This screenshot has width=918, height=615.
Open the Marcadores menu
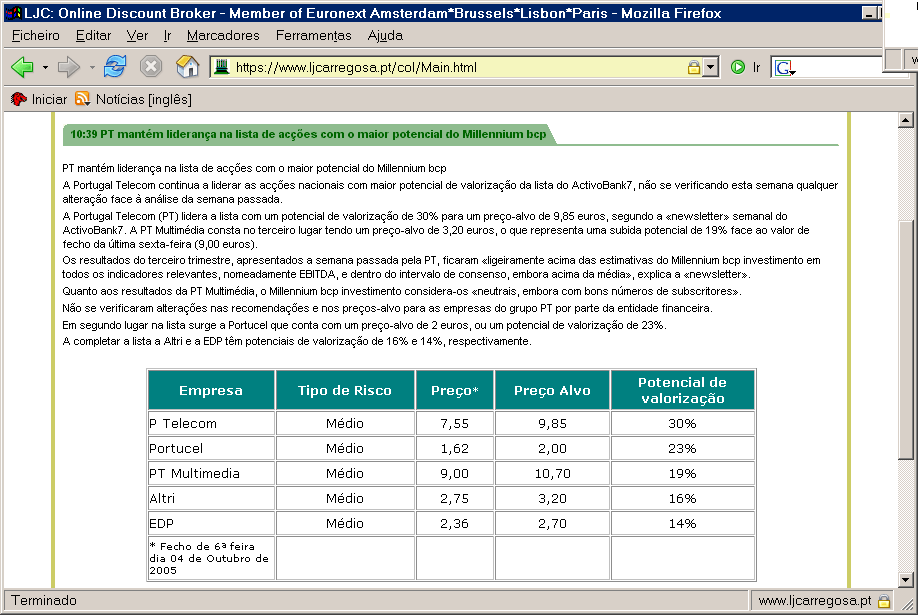click(x=223, y=35)
